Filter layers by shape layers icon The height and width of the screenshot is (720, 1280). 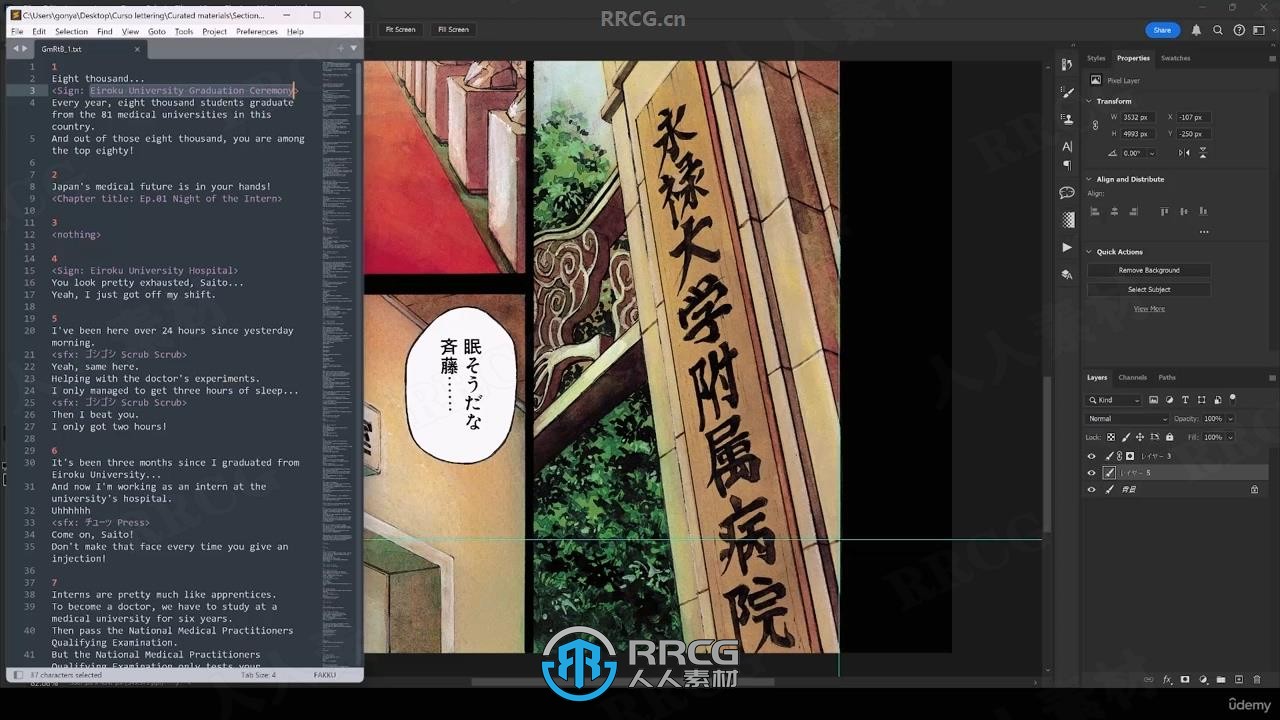[x=1201, y=400]
